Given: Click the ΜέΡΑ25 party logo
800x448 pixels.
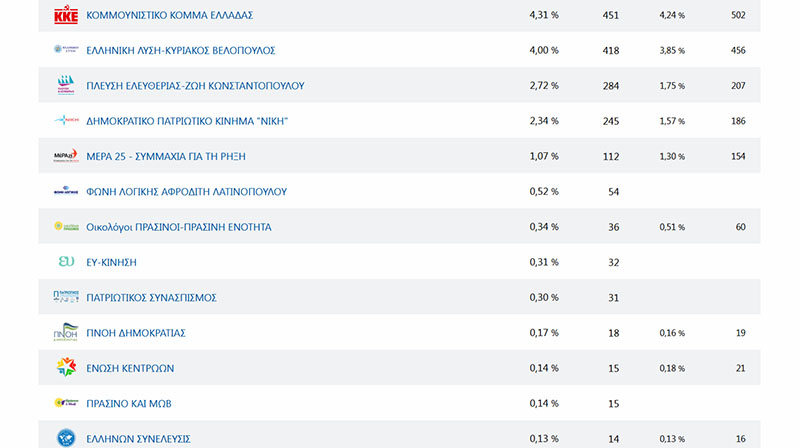Looking at the screenshot, I should [65, 156].
